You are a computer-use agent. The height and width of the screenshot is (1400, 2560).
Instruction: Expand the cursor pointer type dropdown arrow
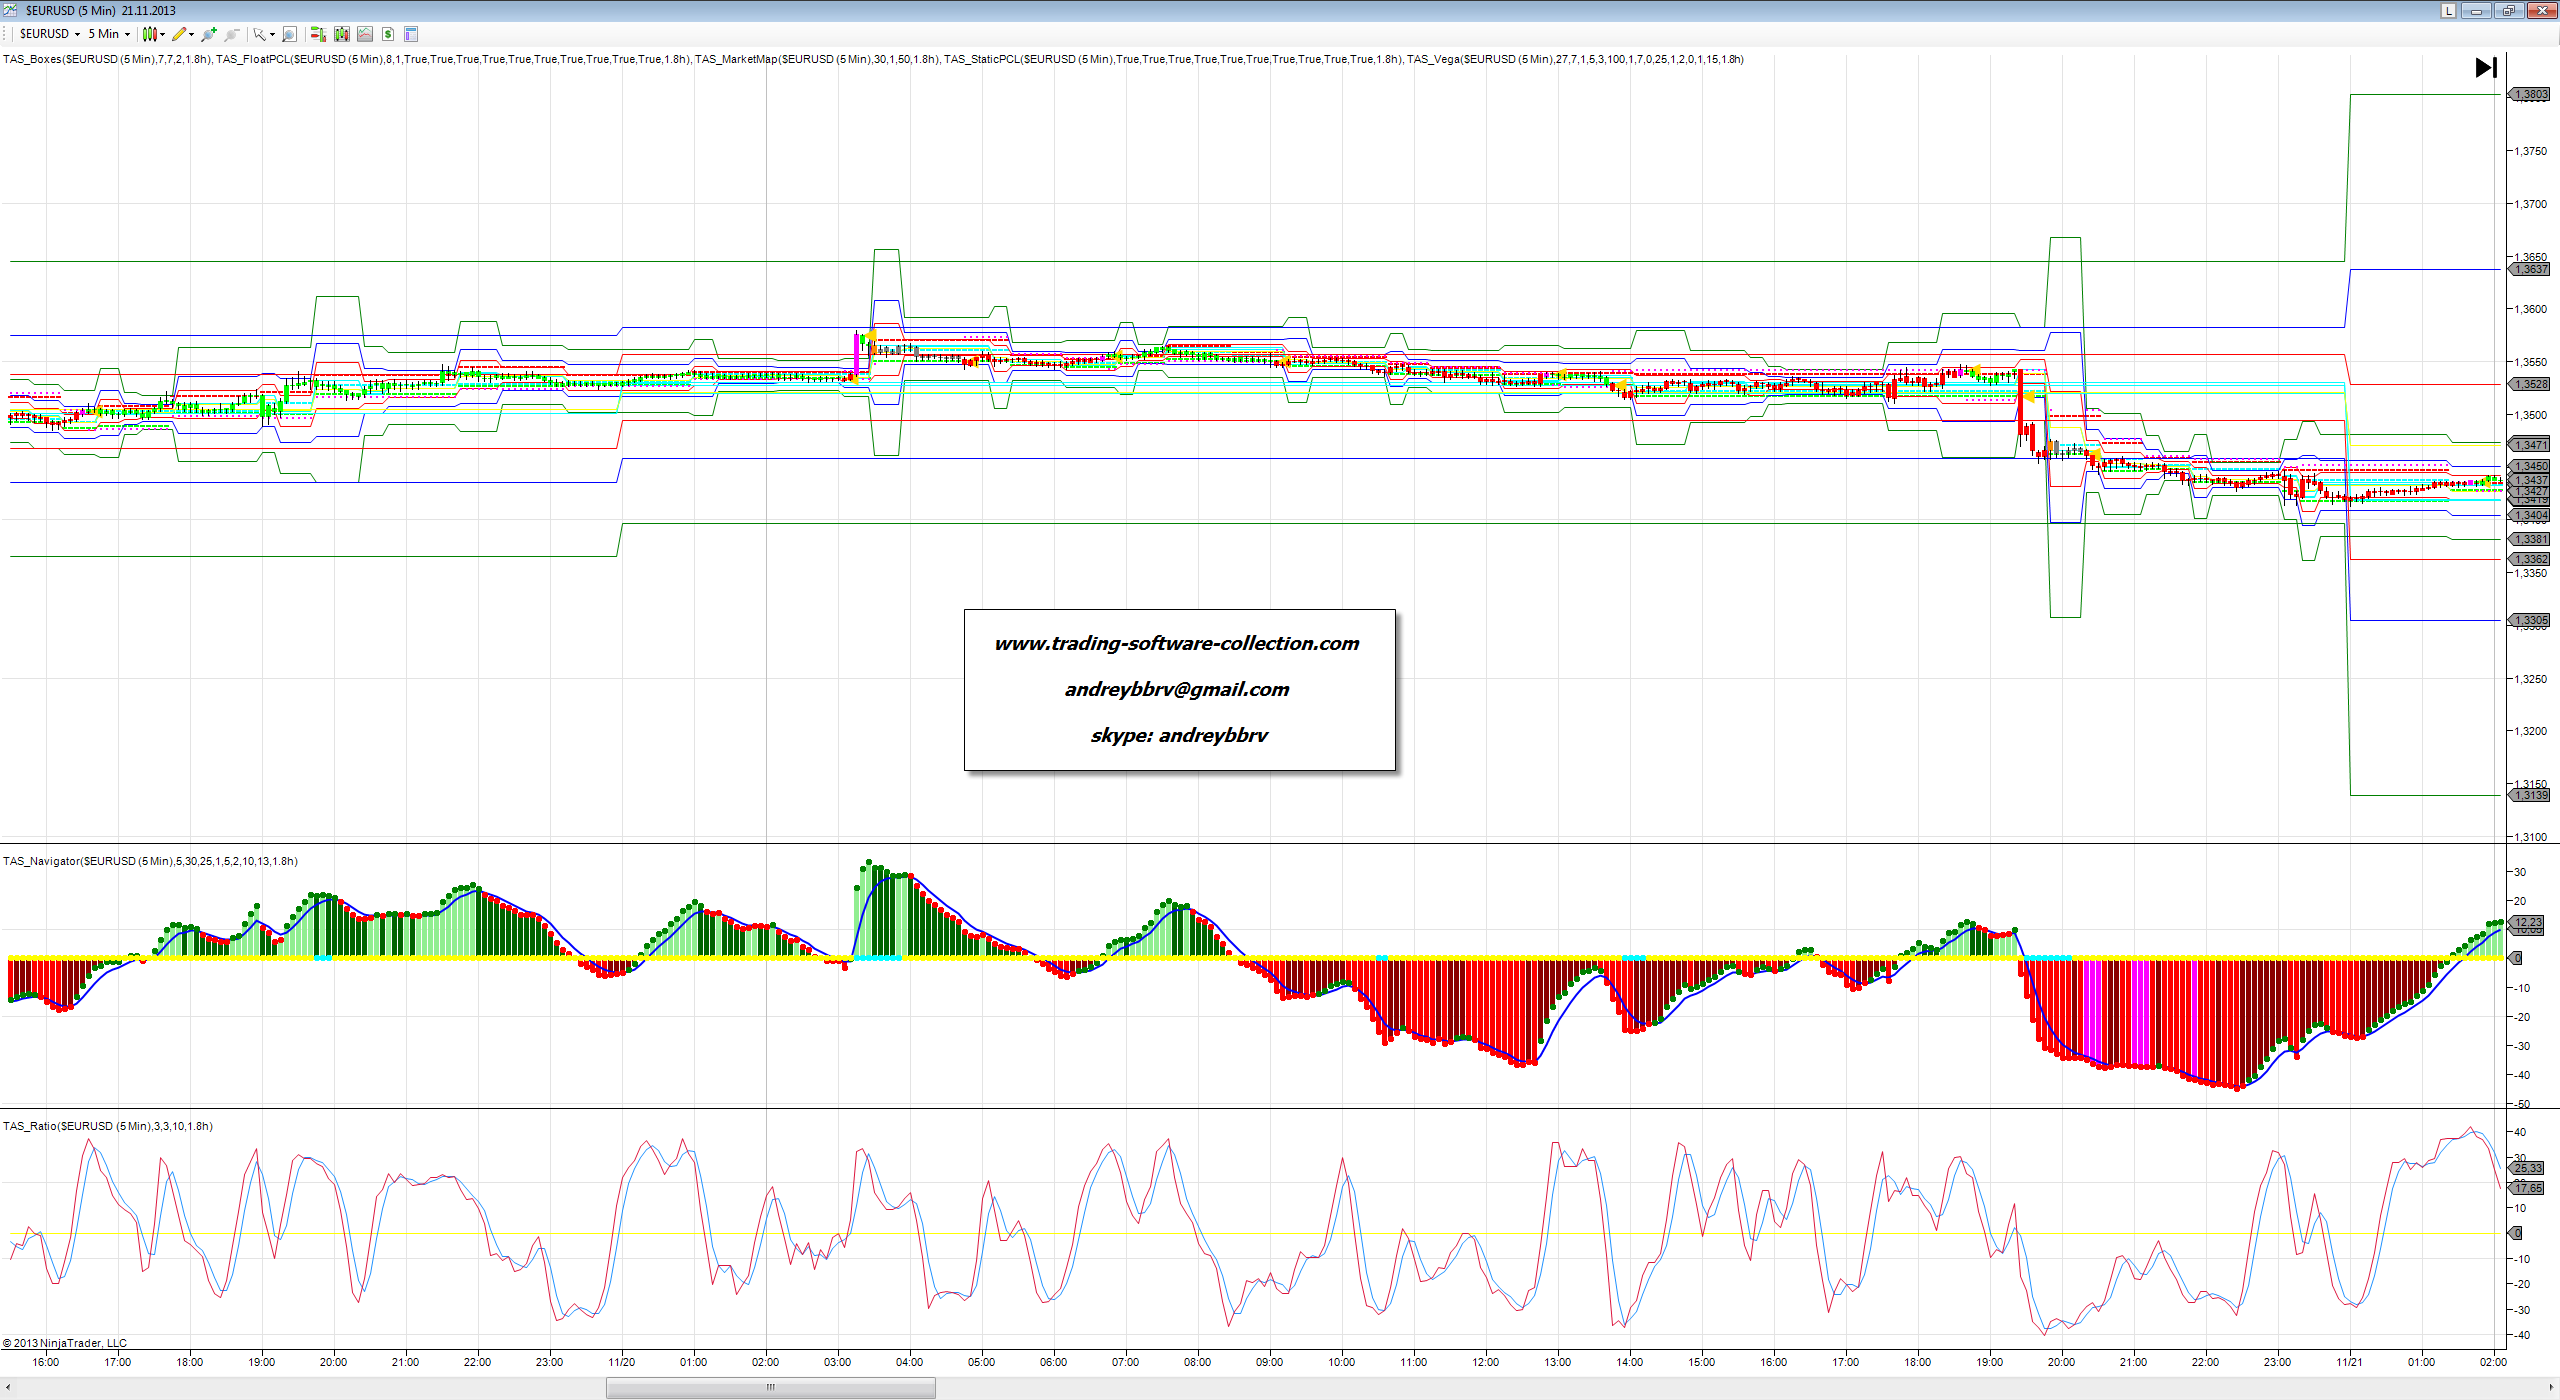(x=272, y=34)
